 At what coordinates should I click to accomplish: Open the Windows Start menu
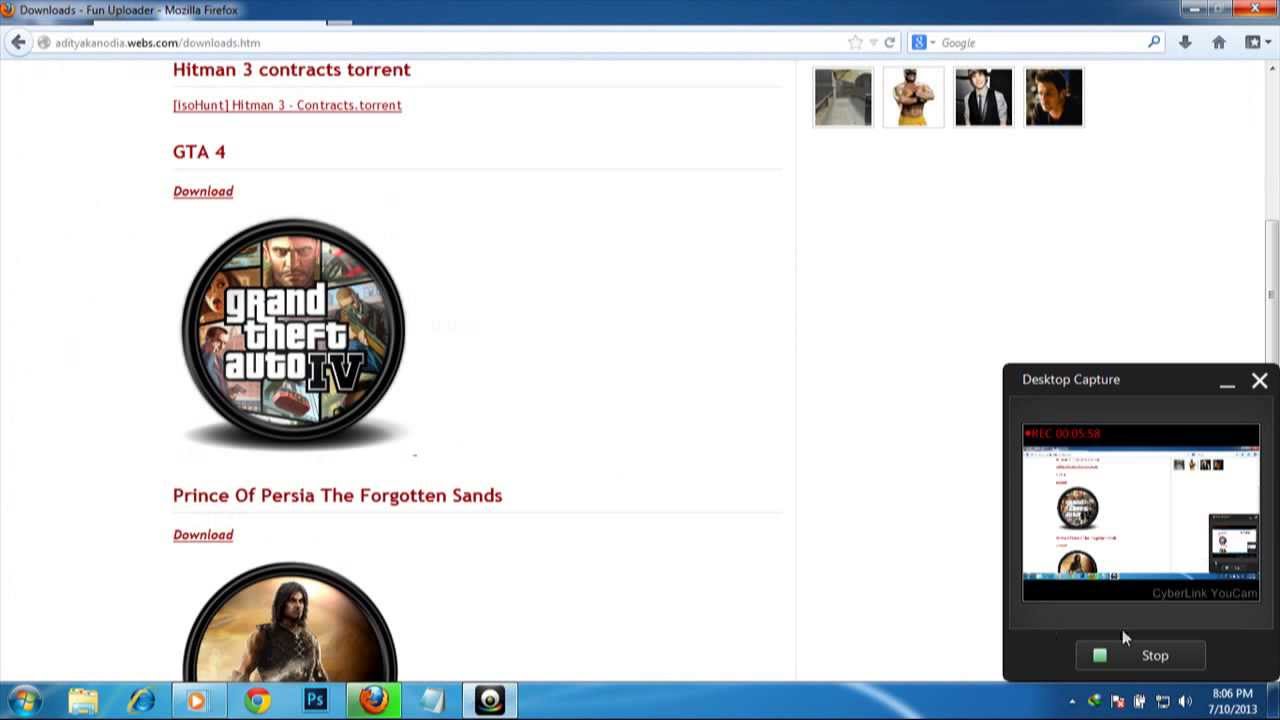coord(25,700)
